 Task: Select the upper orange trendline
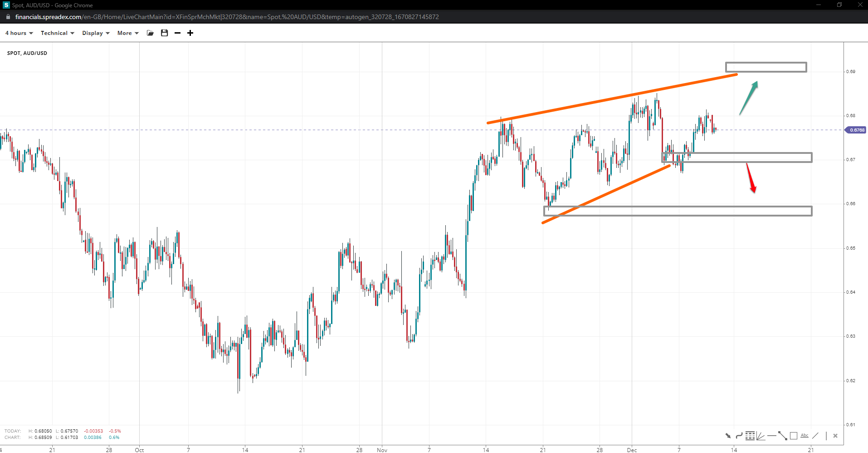pyautogui.click(x=612, y=98)
